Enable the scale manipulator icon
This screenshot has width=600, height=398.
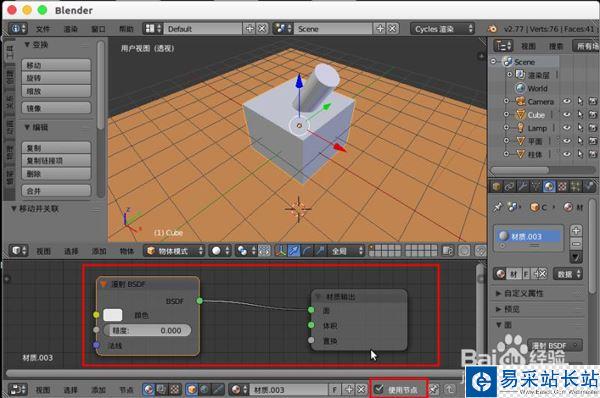point(320,251)
